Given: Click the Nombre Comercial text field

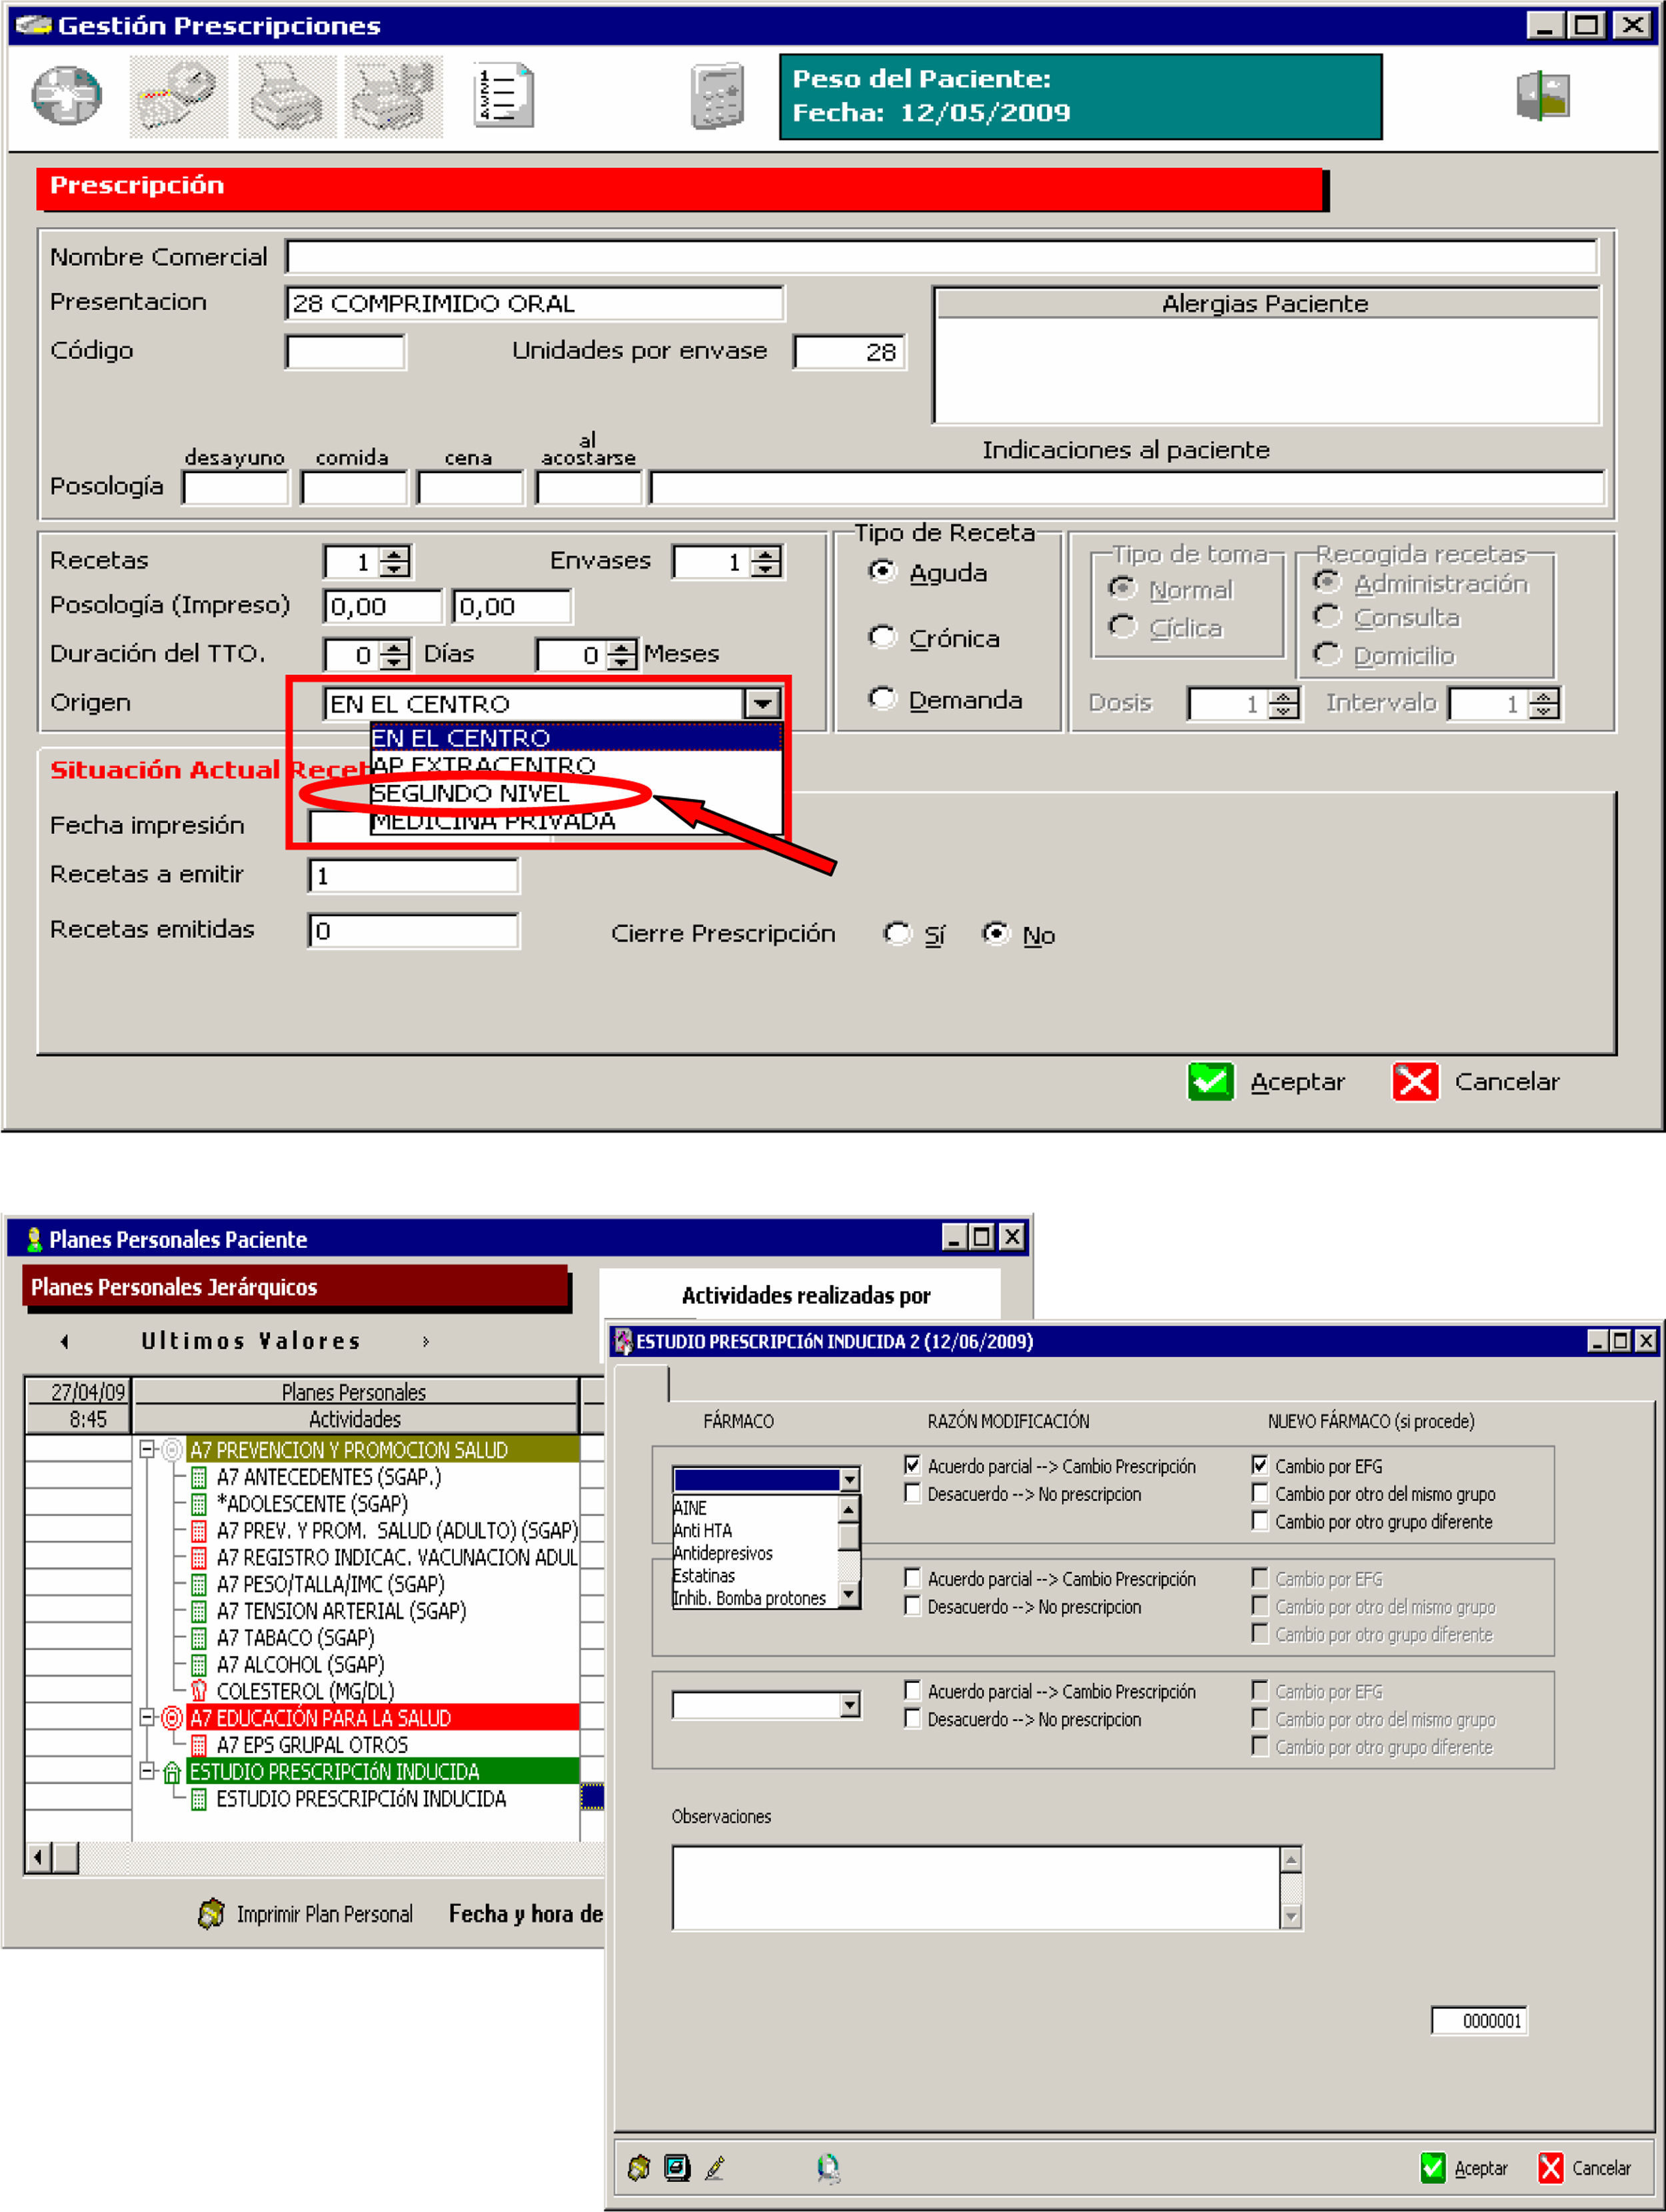Looking at the screenshot, I should (940, 257).
